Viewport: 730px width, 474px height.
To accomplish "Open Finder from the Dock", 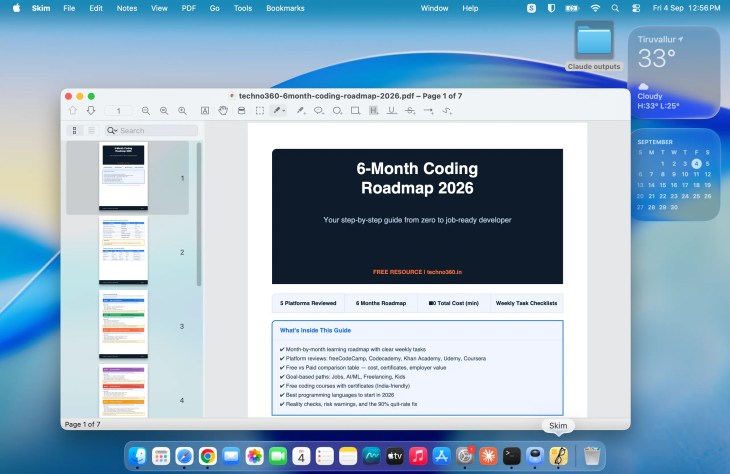I will pyautogui.click(x=137, y=456).
